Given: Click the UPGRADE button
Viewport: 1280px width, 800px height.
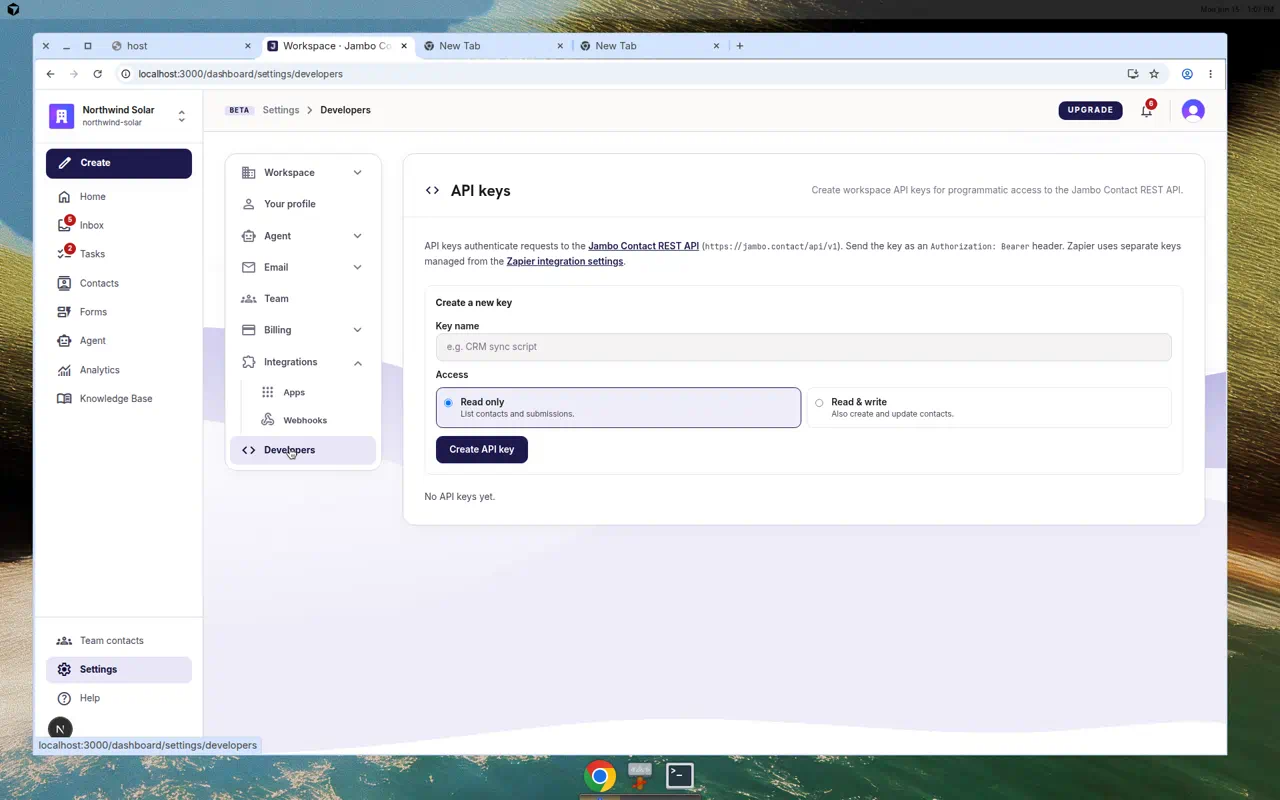Looking at the screenshot, I should (x=1090, y=110).
